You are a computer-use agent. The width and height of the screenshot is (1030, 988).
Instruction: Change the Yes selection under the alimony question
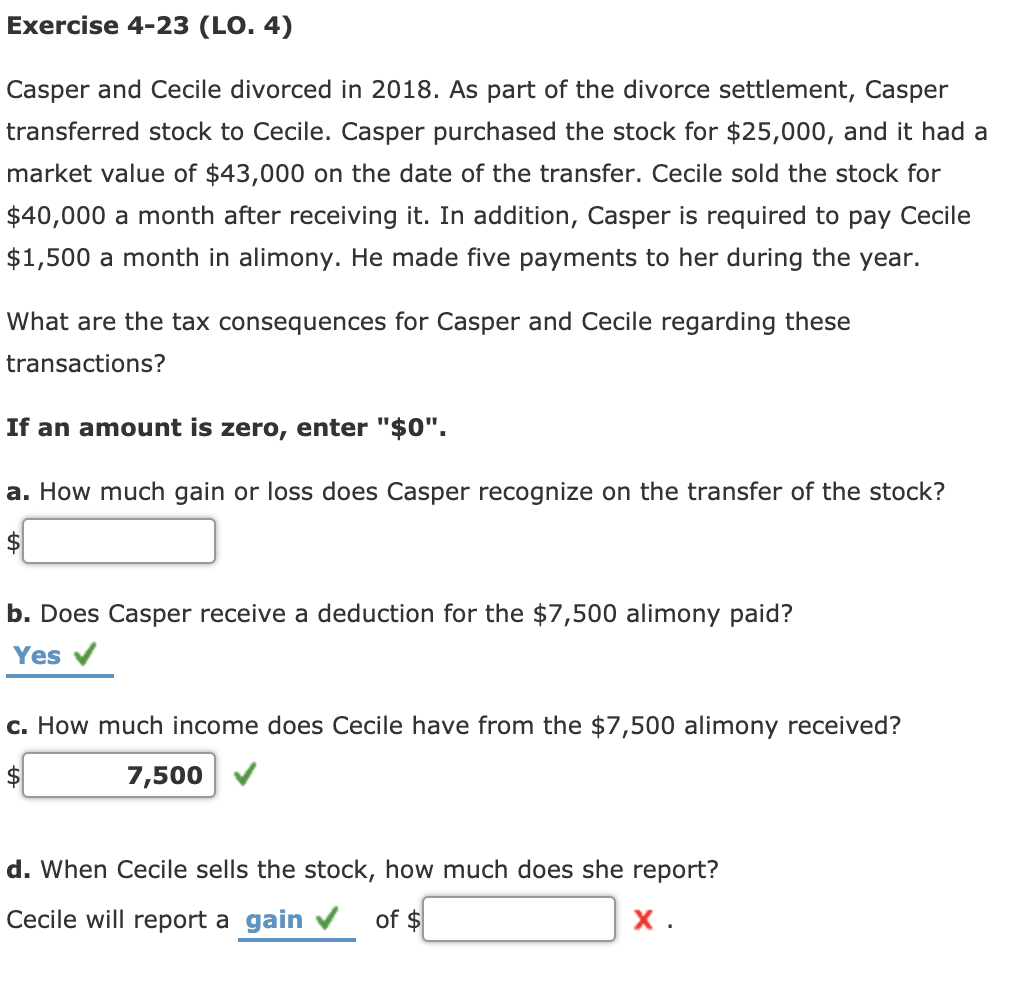35,655
